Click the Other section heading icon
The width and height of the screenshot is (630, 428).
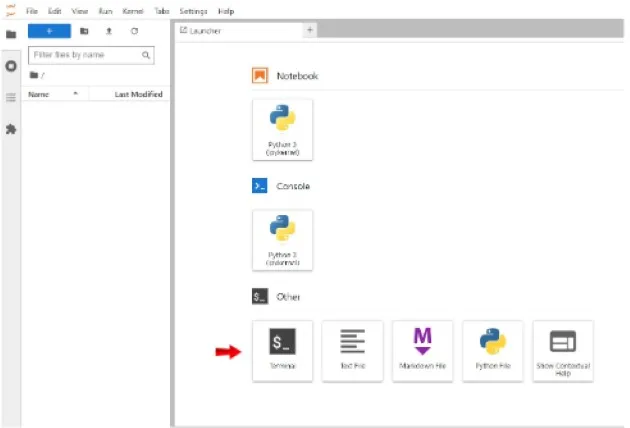tap(260, 297)
